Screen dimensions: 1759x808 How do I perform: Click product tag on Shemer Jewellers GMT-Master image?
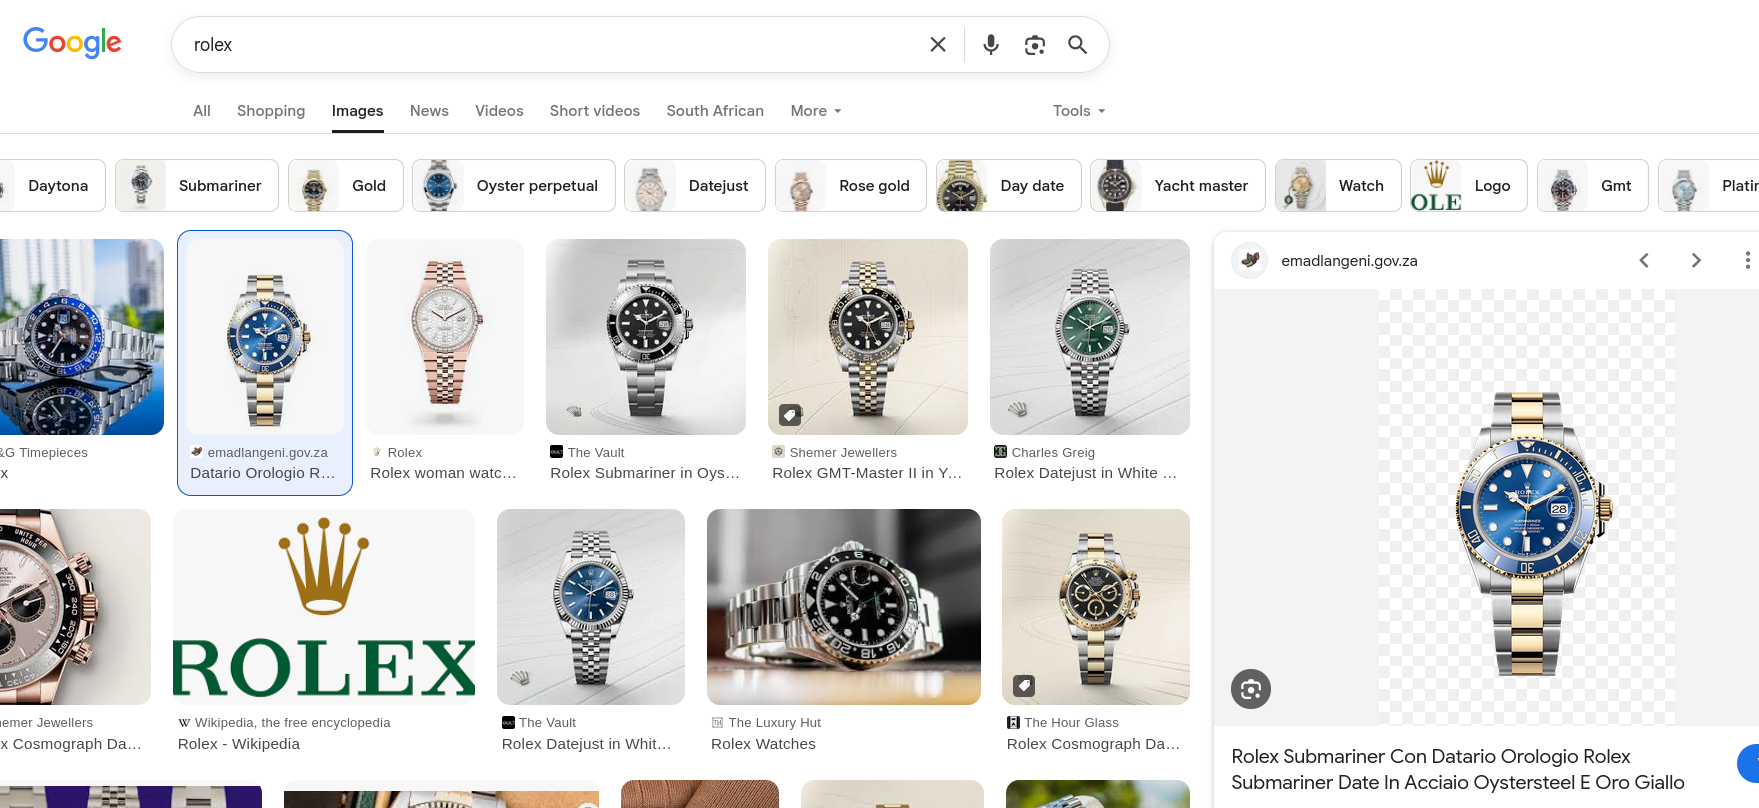click(790, 414)
